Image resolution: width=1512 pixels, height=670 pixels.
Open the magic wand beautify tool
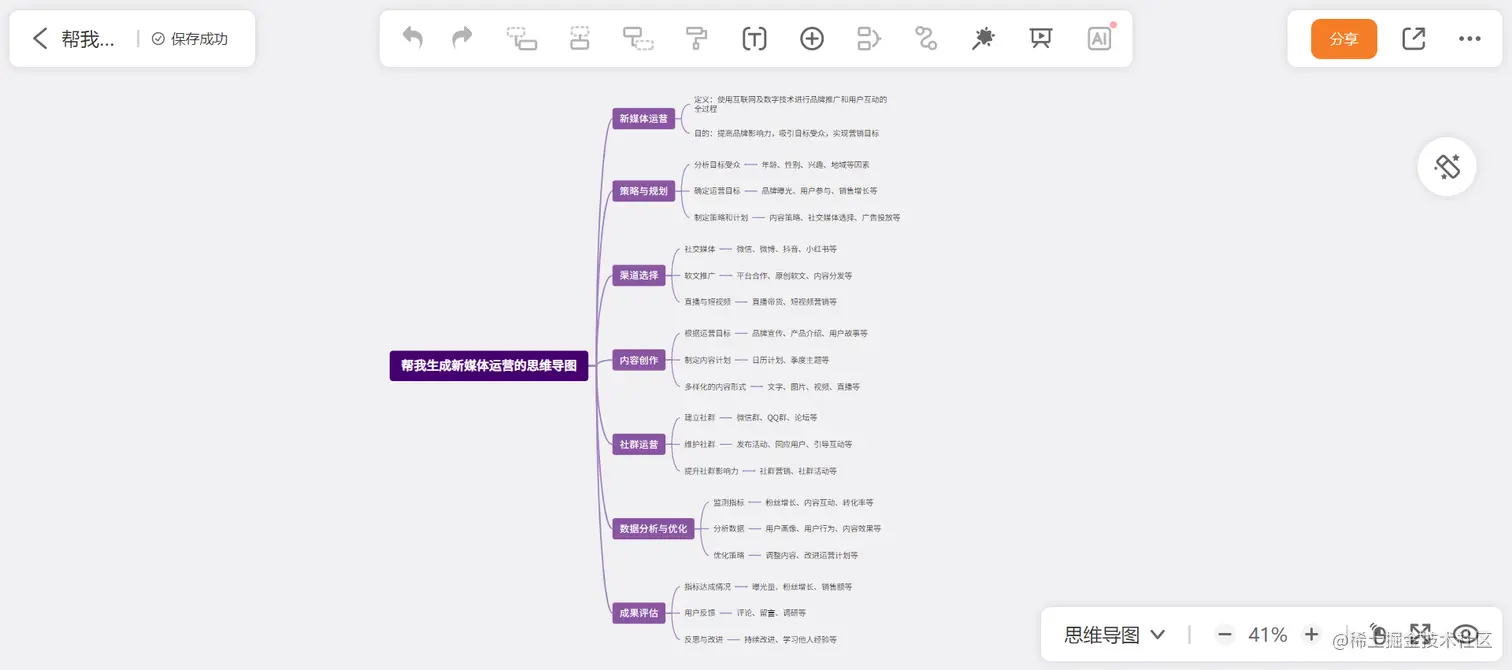(x=983, y=39)
